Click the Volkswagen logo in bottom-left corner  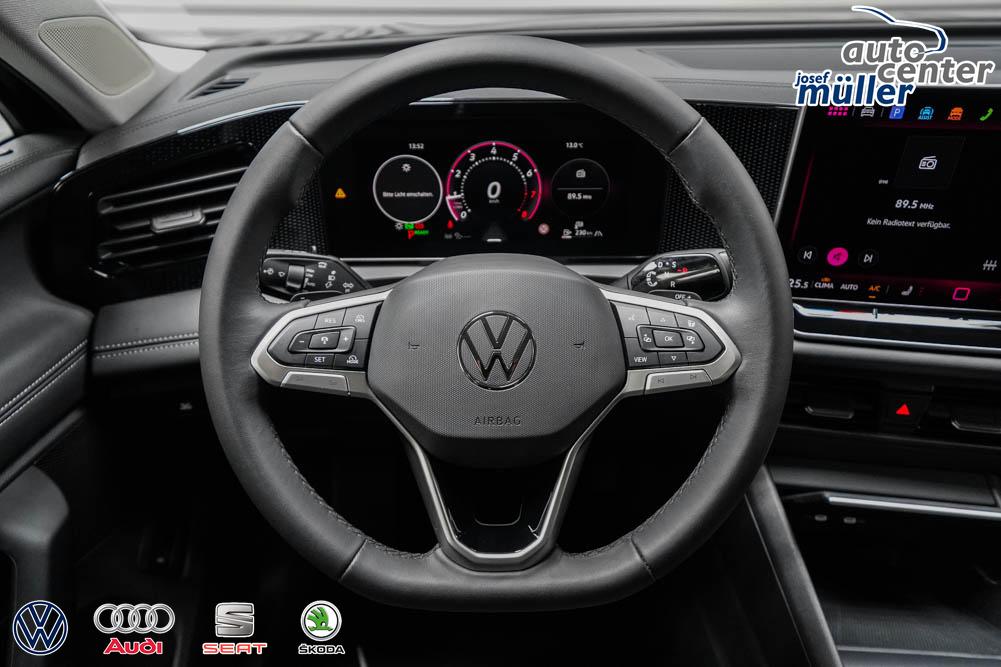pyautogui.click(x=40, y=628)
